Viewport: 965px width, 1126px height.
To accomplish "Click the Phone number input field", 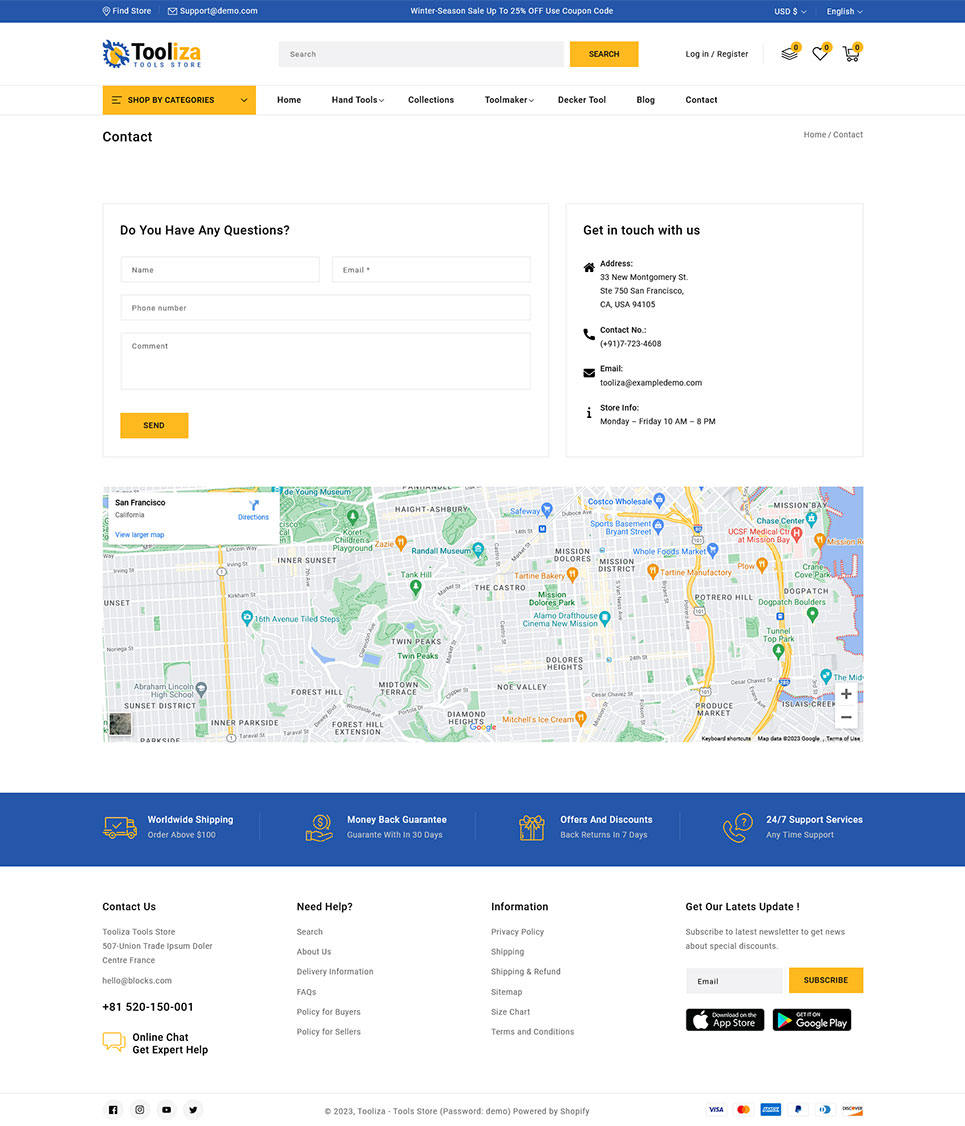I will [x=325, y=308].
